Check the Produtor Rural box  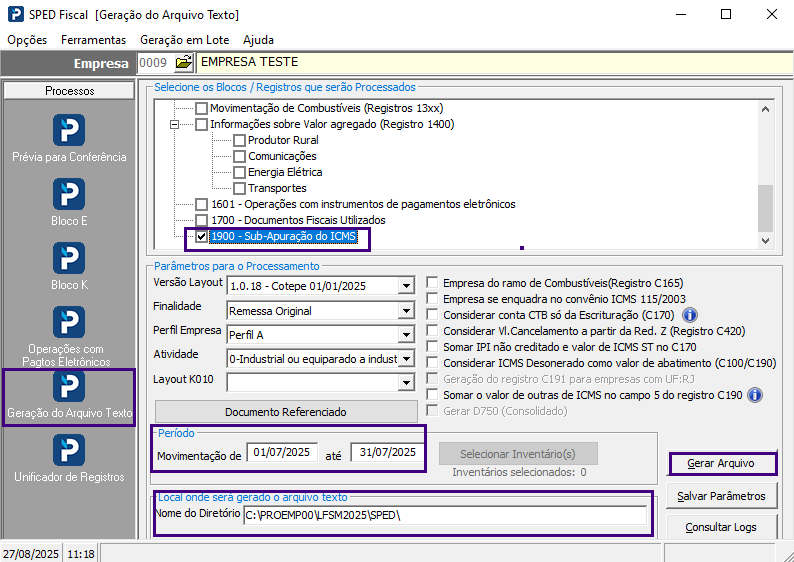point(240,140)
